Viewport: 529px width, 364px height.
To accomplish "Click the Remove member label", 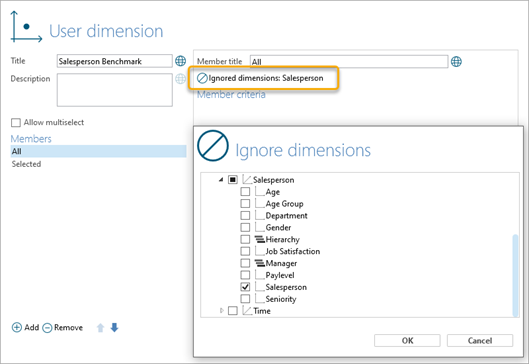I will click(68, 327).
